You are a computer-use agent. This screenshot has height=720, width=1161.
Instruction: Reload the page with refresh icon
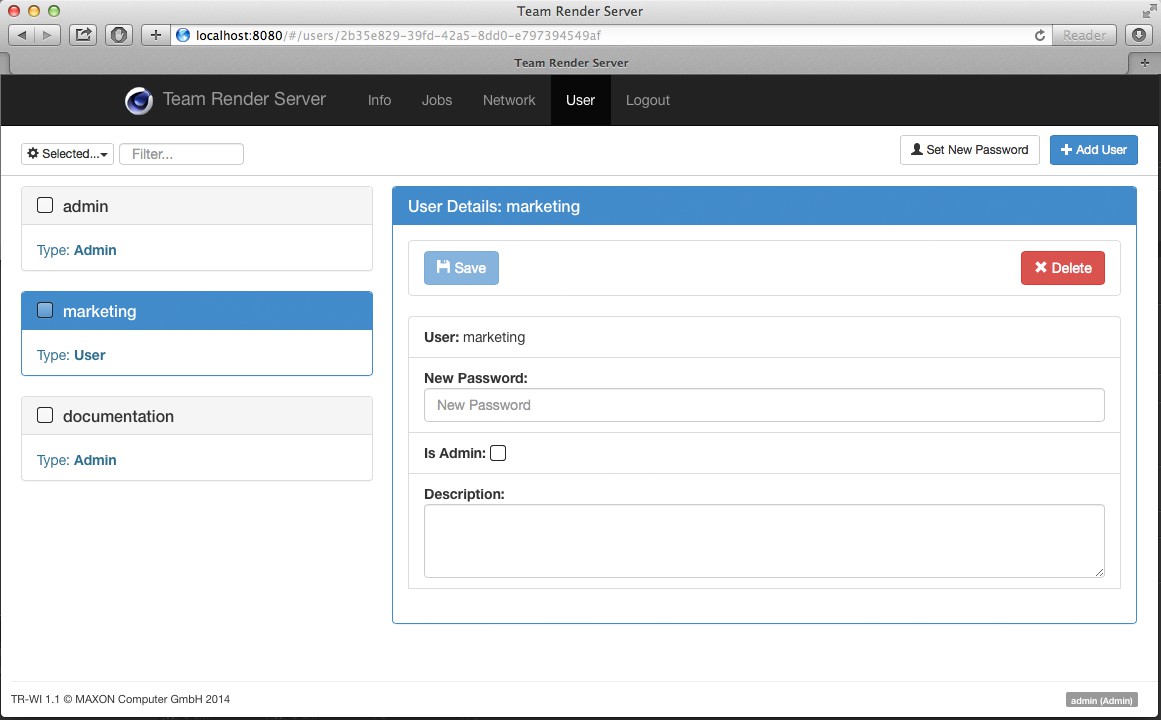pyautogui.click(x=1040, y=35)
